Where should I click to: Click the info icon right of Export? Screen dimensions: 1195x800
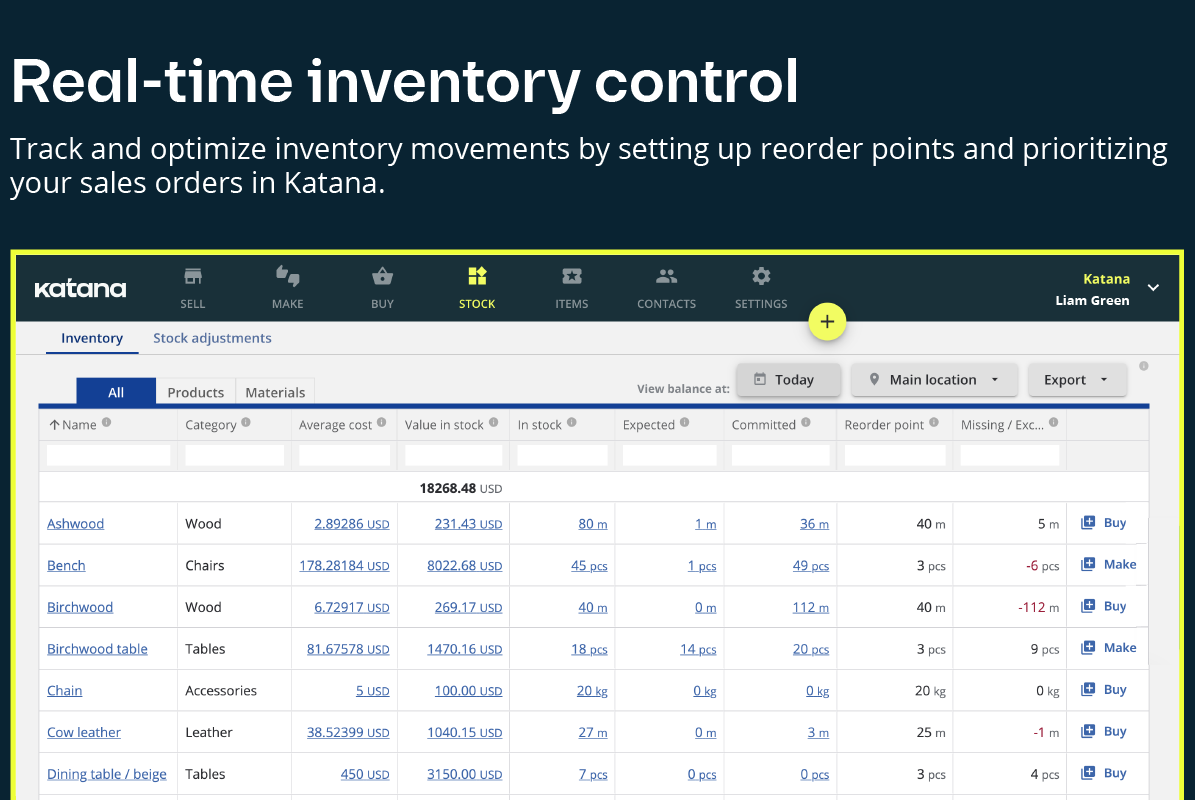(x=1144, y=366)
